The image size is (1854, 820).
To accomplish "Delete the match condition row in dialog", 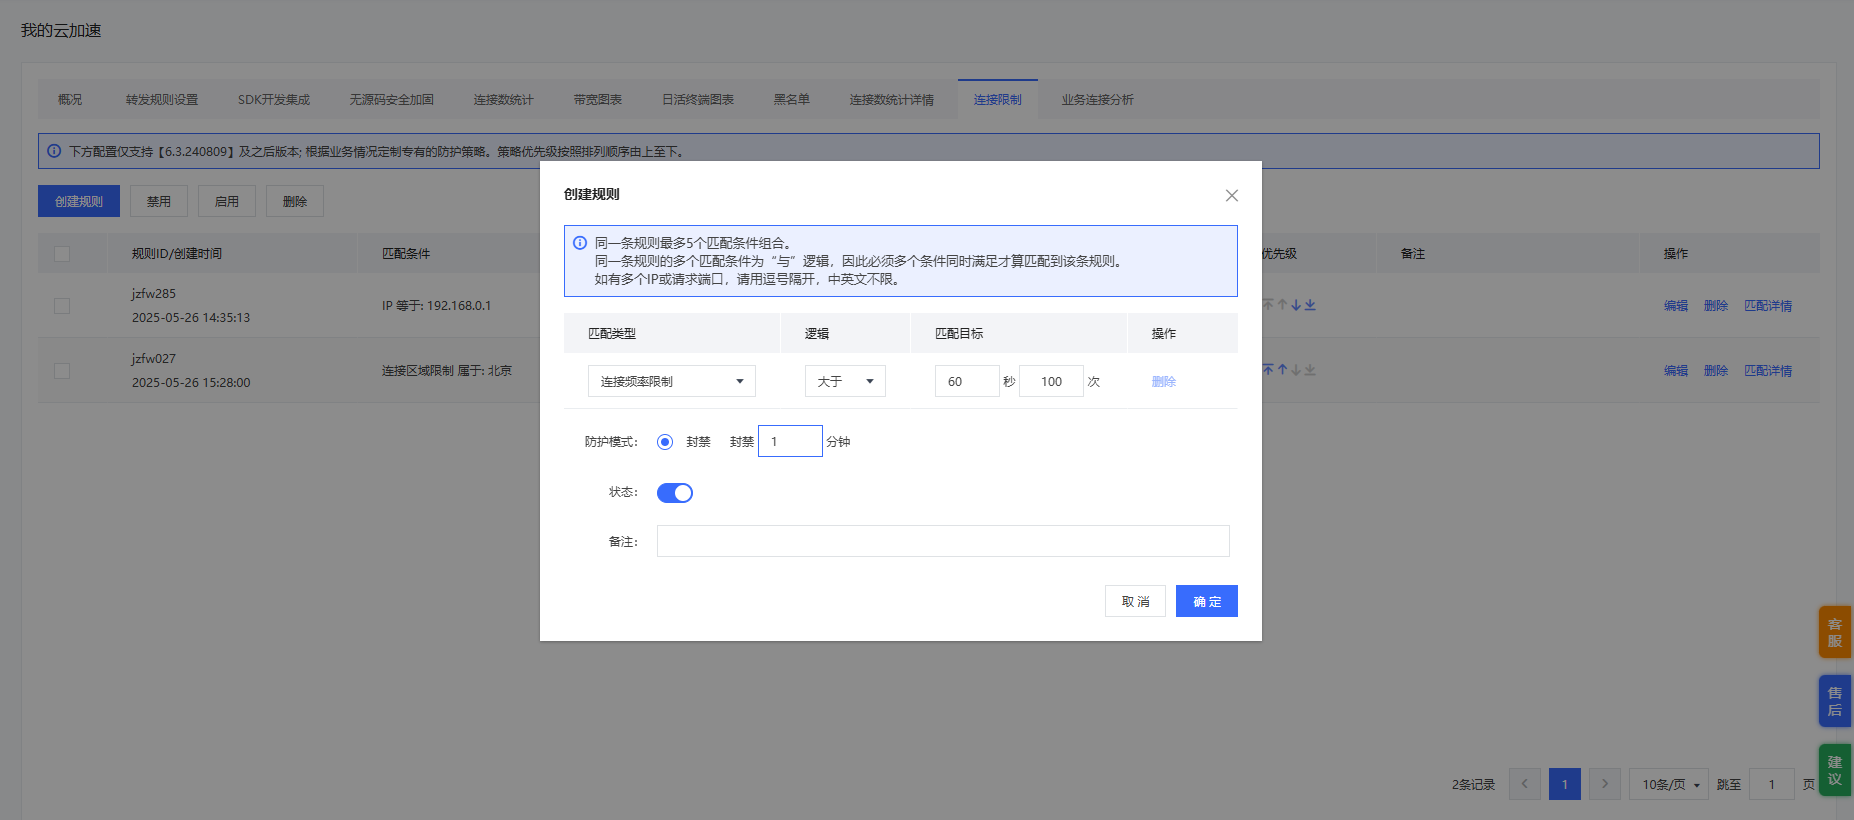I will tap(1164, 382).
